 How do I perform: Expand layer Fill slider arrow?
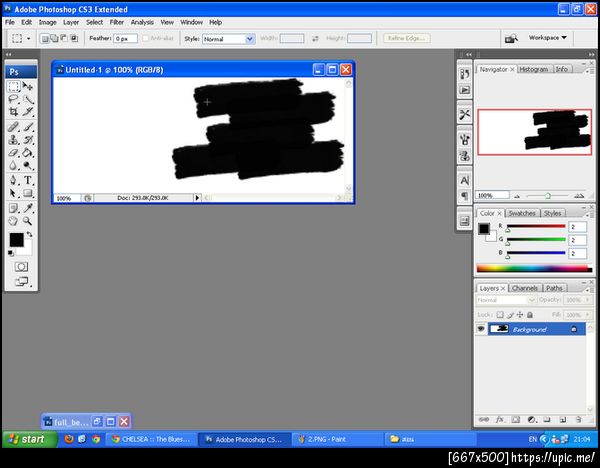[x=588, y=315]
